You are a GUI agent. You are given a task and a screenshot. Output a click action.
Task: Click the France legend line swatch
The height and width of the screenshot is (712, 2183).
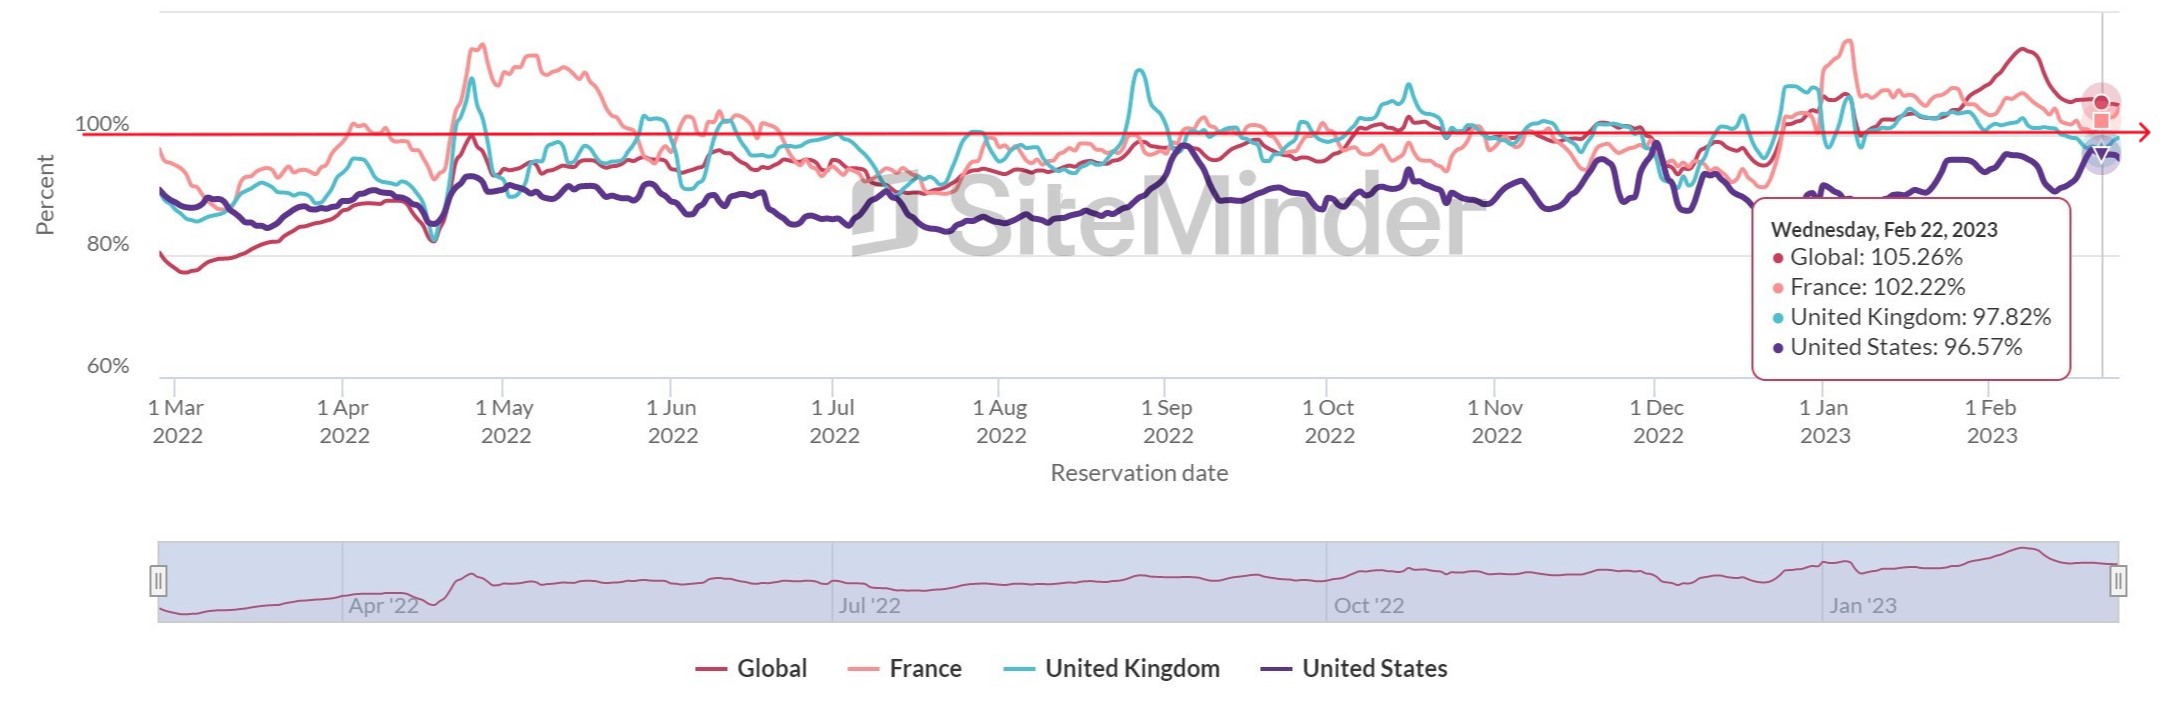pos(863,669)
